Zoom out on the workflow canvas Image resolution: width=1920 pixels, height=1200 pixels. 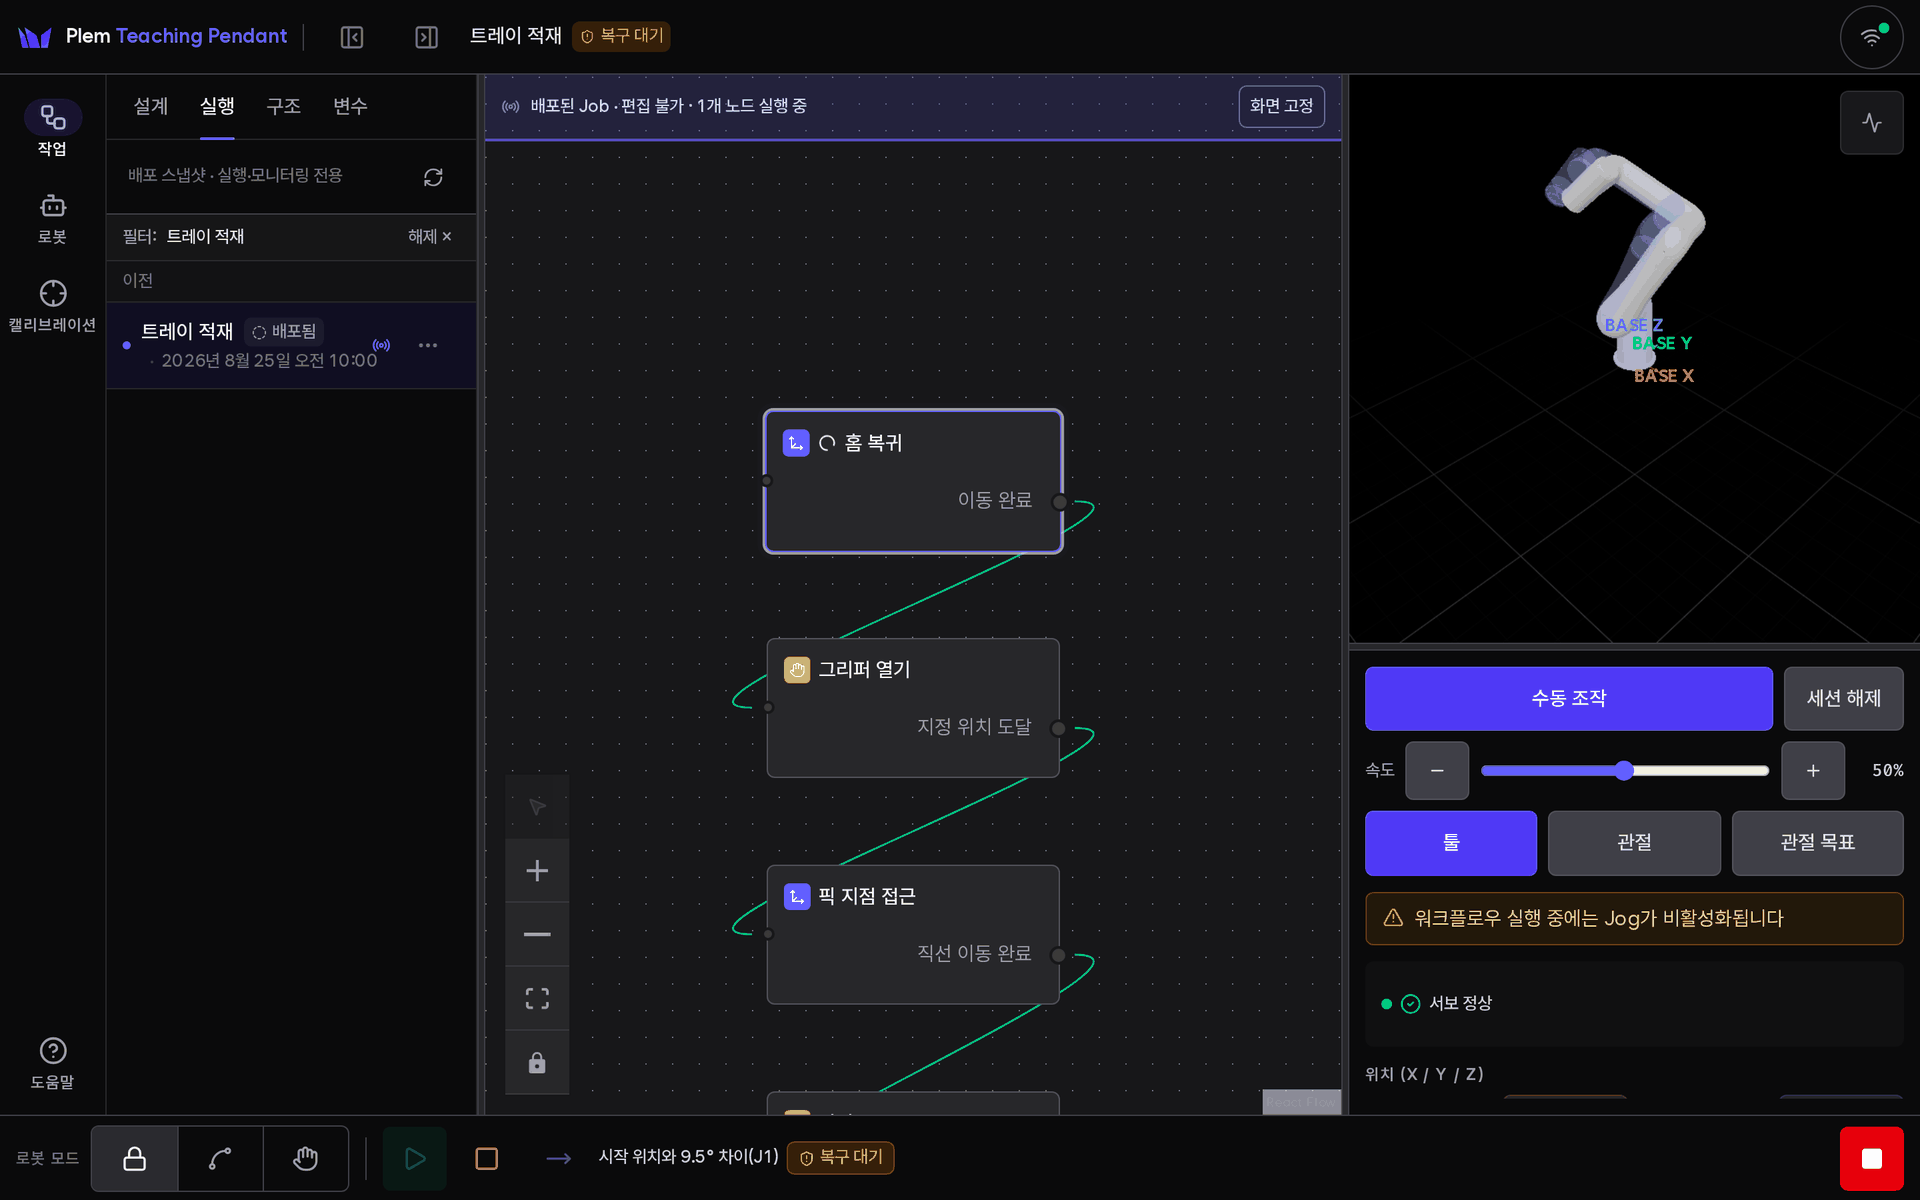[537, 934]
